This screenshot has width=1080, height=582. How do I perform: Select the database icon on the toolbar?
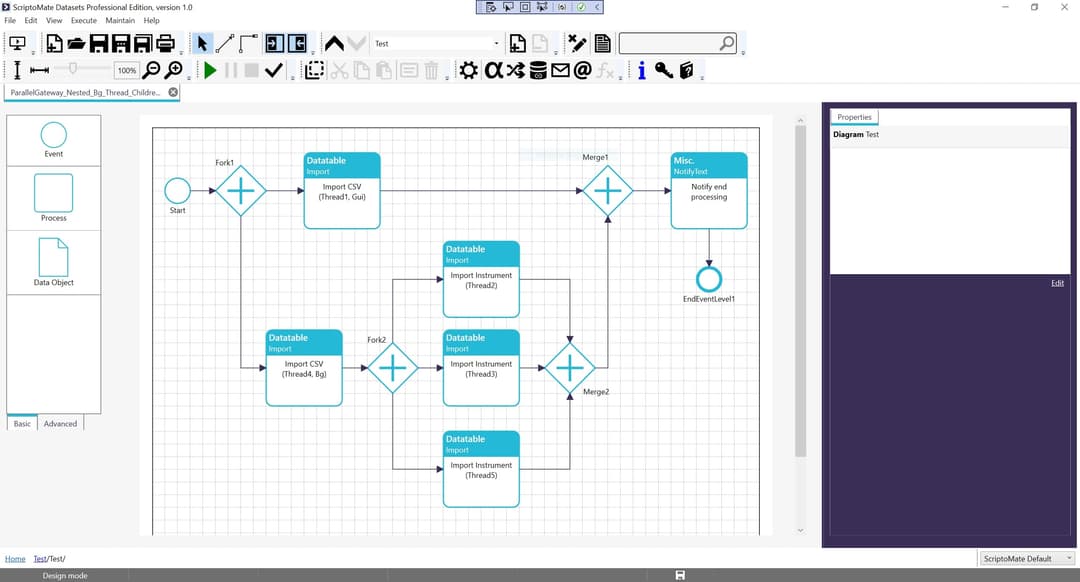pos(537,70)
